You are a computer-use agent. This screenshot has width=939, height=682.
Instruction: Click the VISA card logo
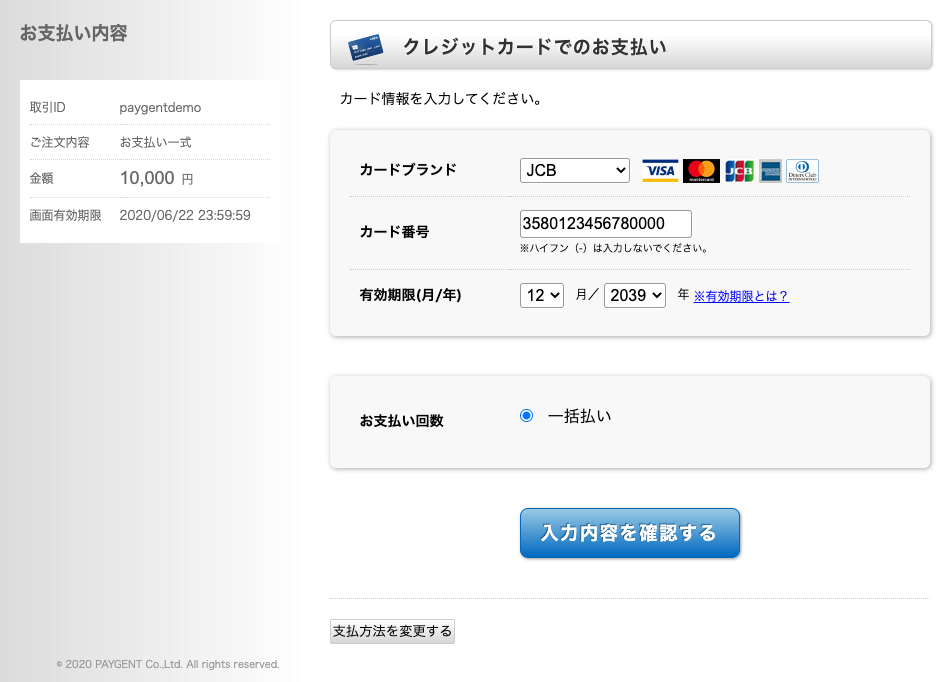pos(660,171)
